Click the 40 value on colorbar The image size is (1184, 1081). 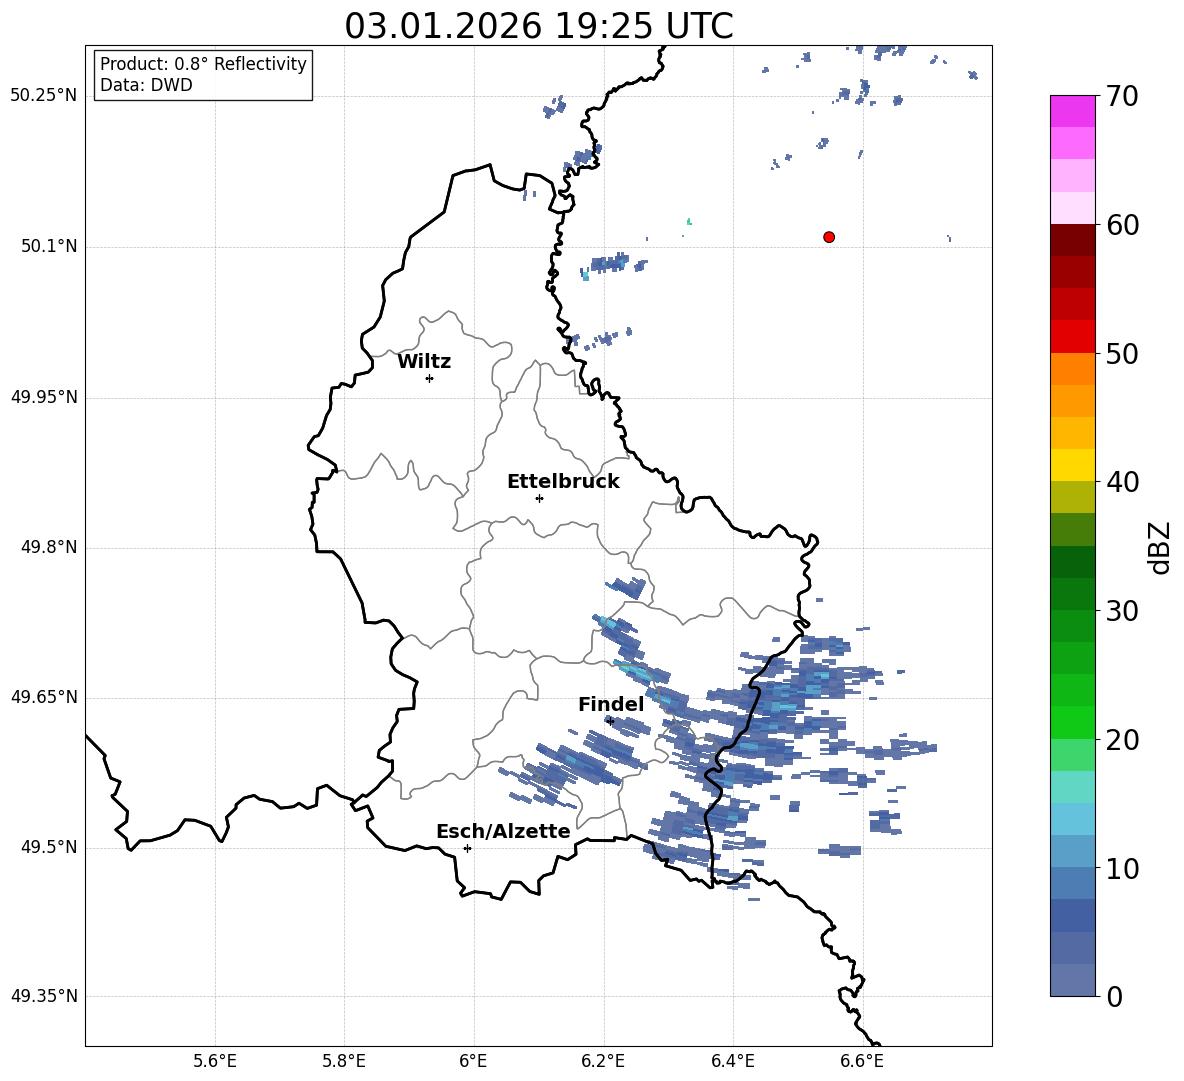click(1122, 482)
